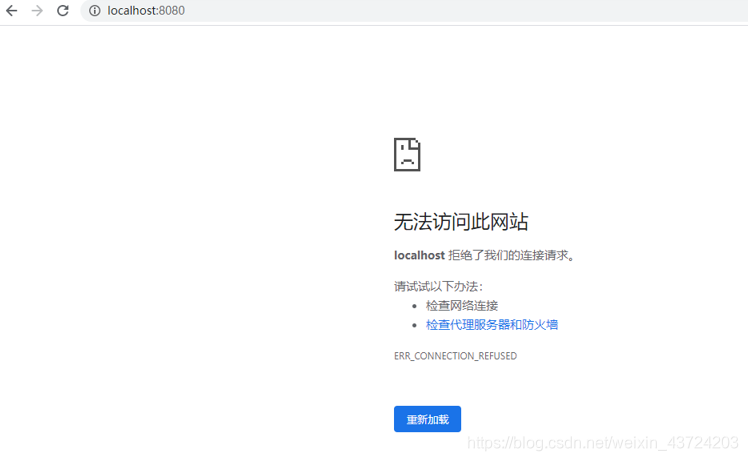Focus the address bar showing localhost:8080
Image resolution: width=748 pixels, height=461 pixels.
pos(414,10)
